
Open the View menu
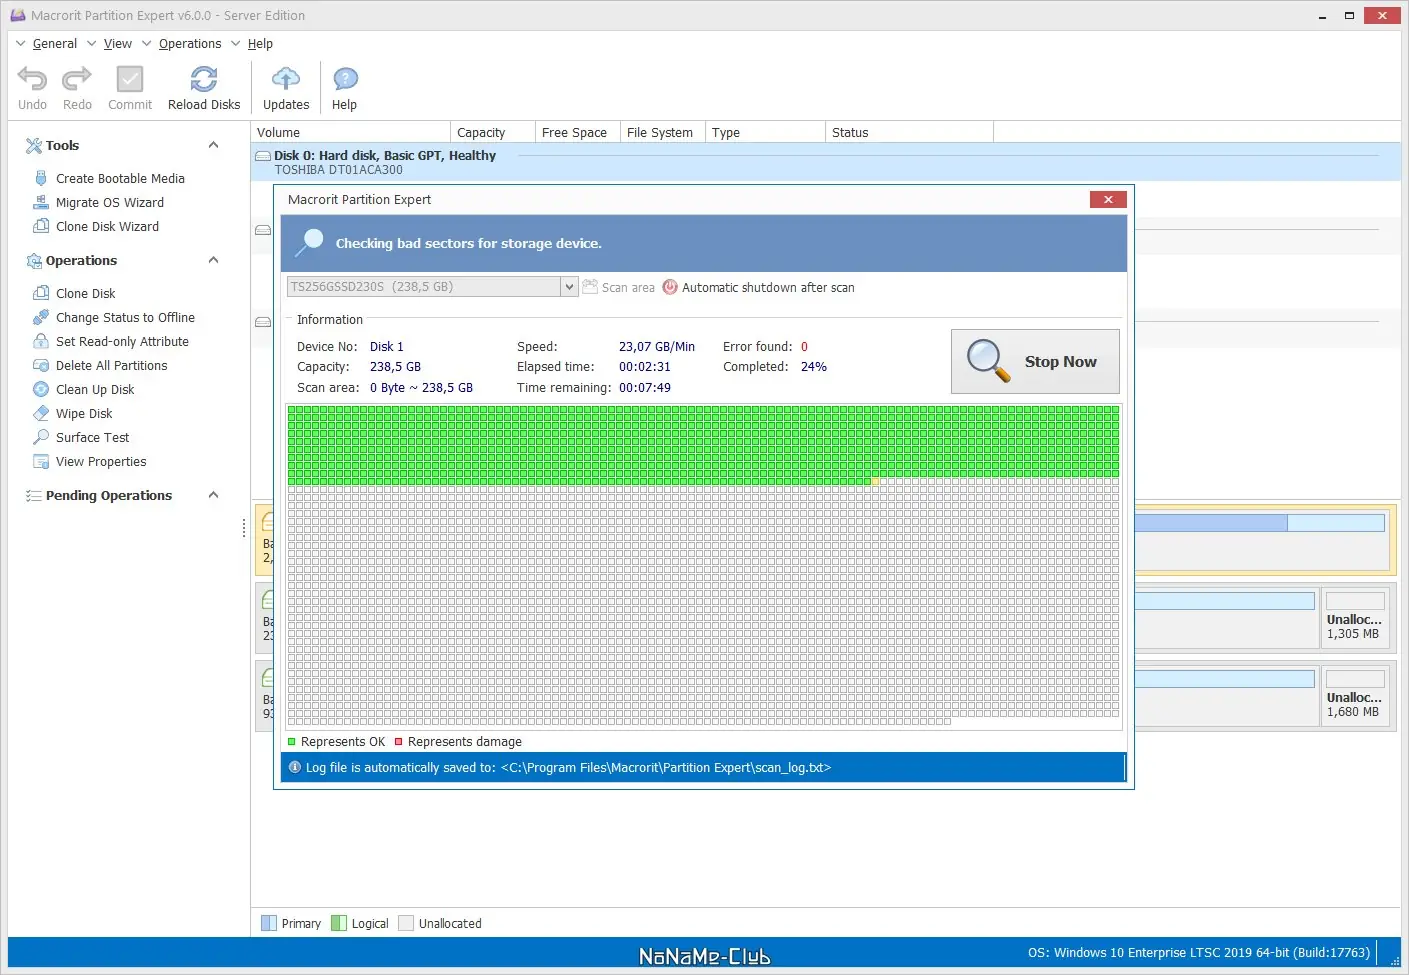point(118,43)
